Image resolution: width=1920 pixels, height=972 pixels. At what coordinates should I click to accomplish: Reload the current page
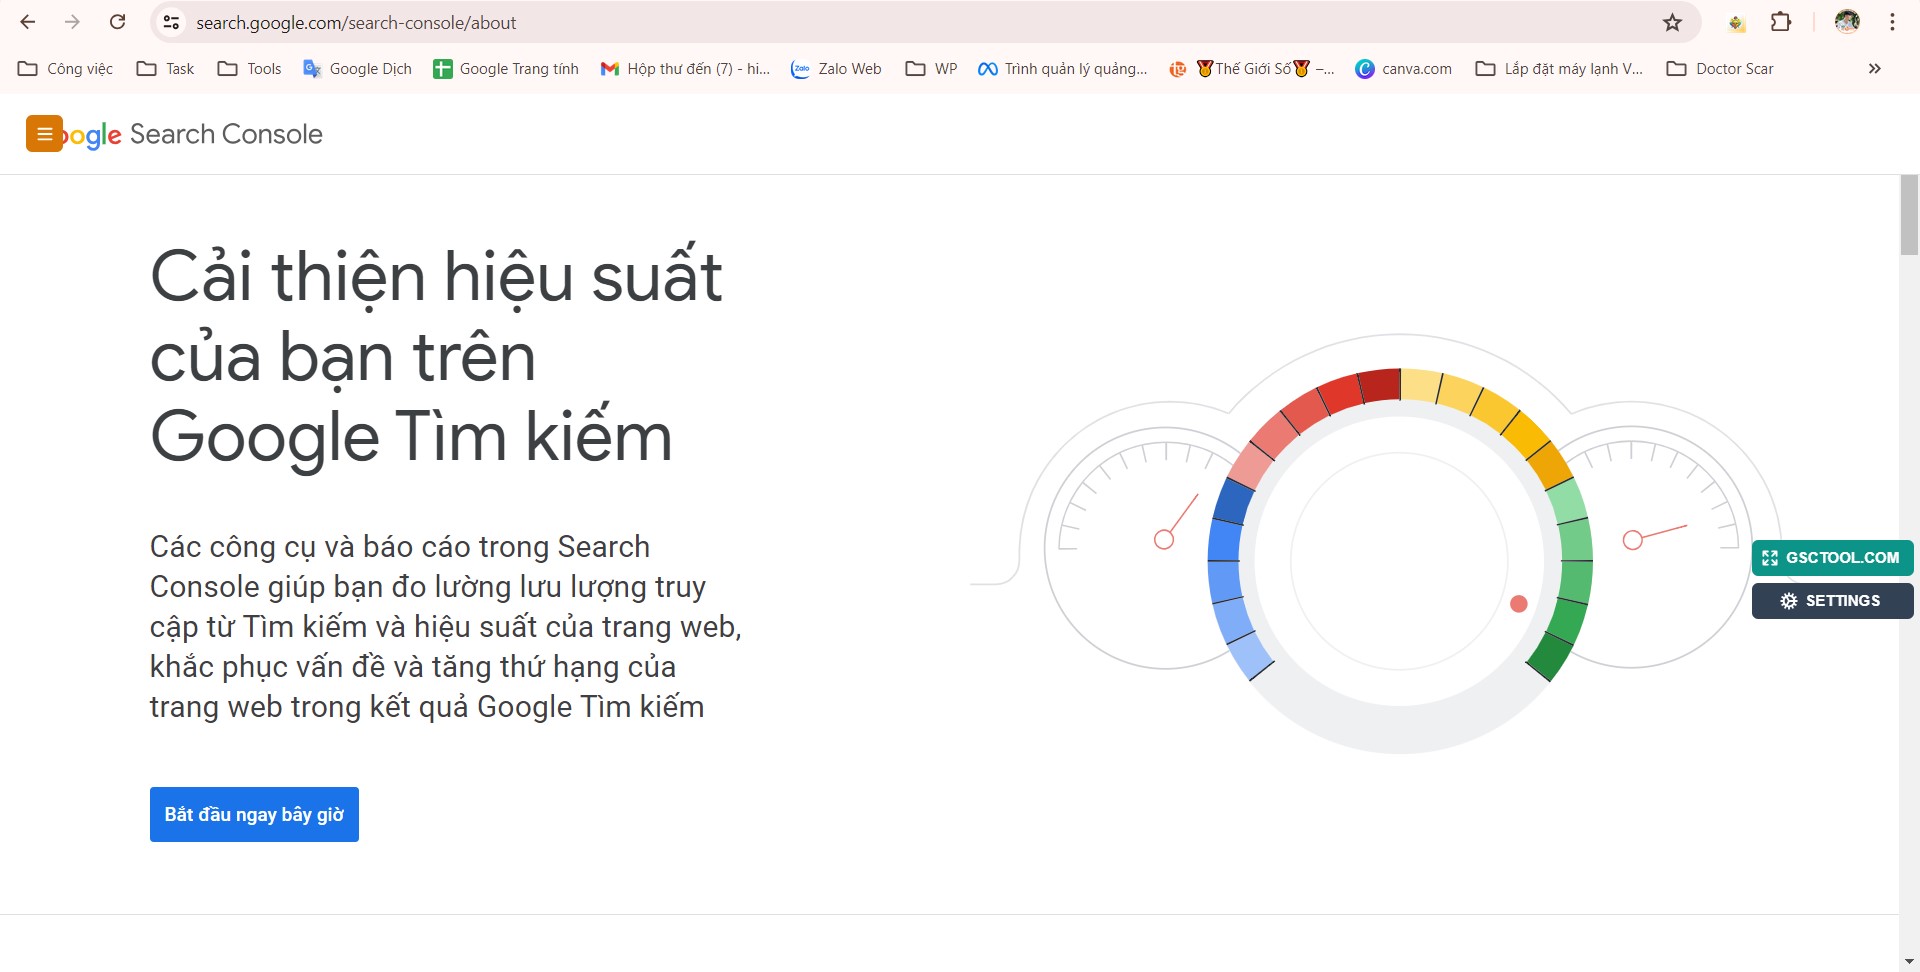coord(117,22)
